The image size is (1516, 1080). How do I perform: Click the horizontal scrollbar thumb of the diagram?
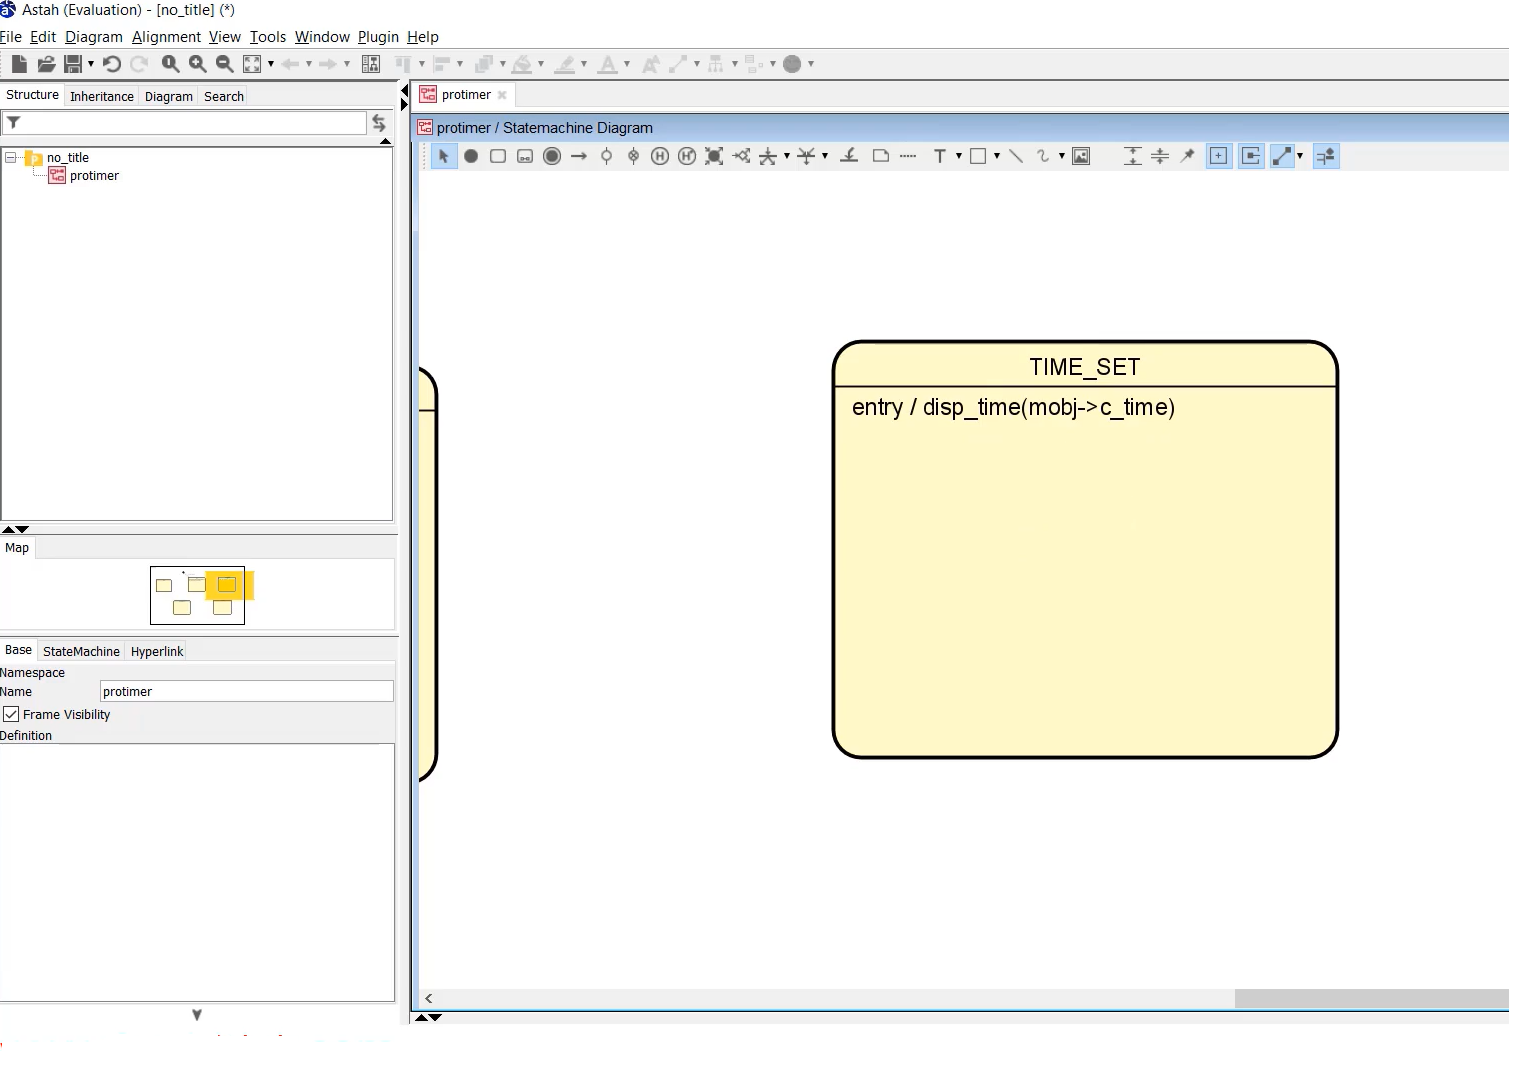point(1371,998)
